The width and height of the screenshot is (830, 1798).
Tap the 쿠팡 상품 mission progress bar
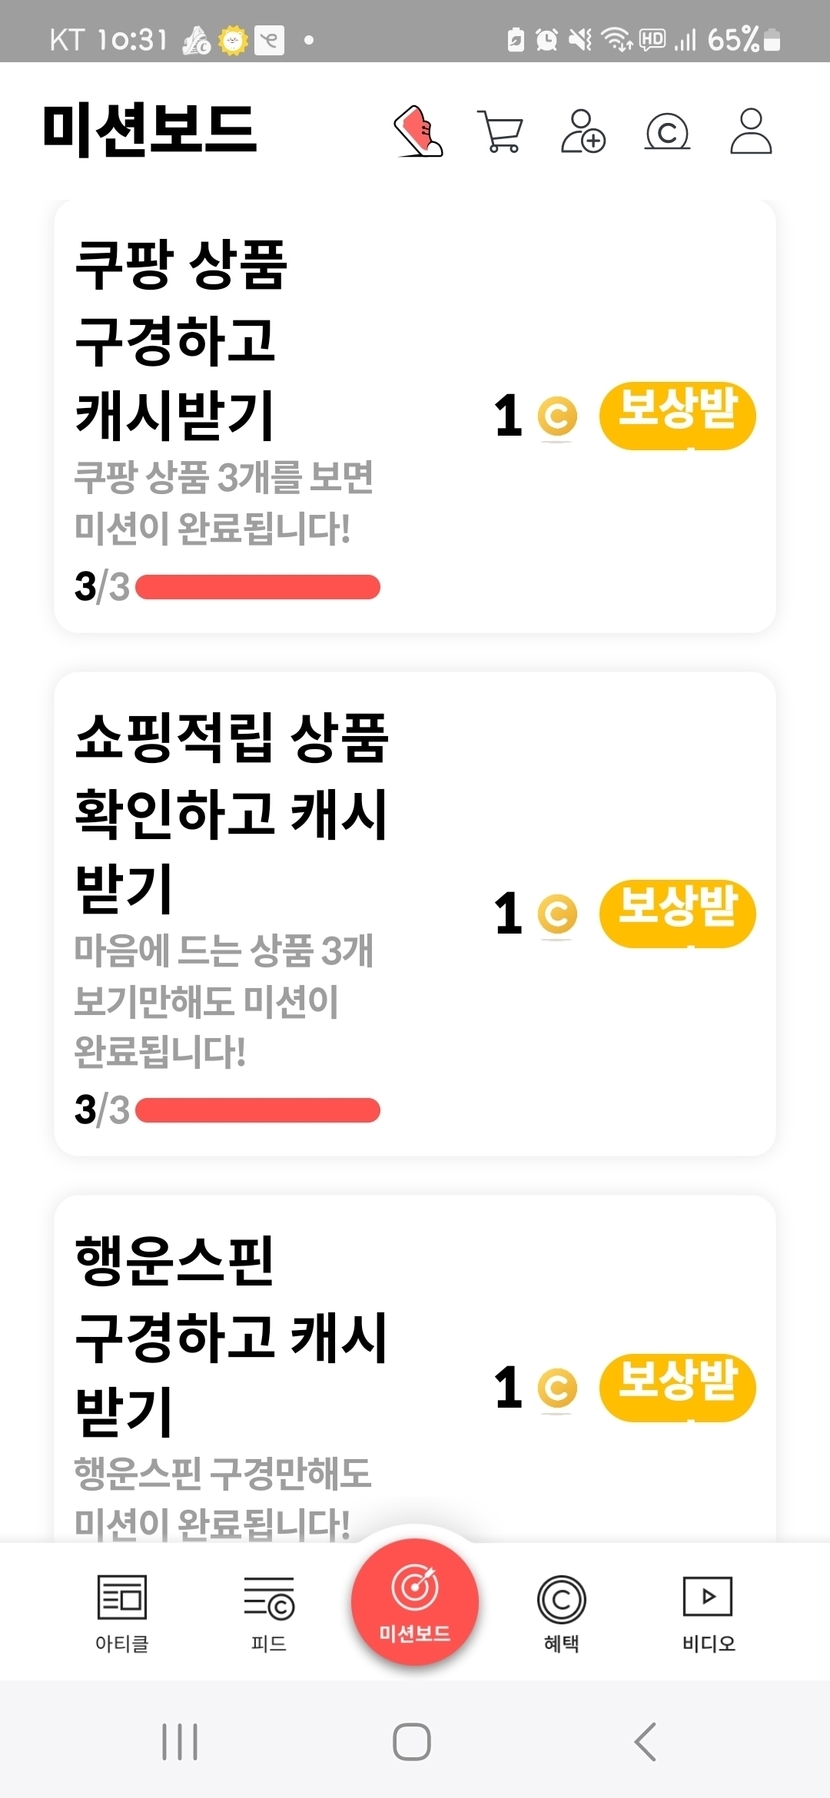pyautogui.click(x=258, y=587)
